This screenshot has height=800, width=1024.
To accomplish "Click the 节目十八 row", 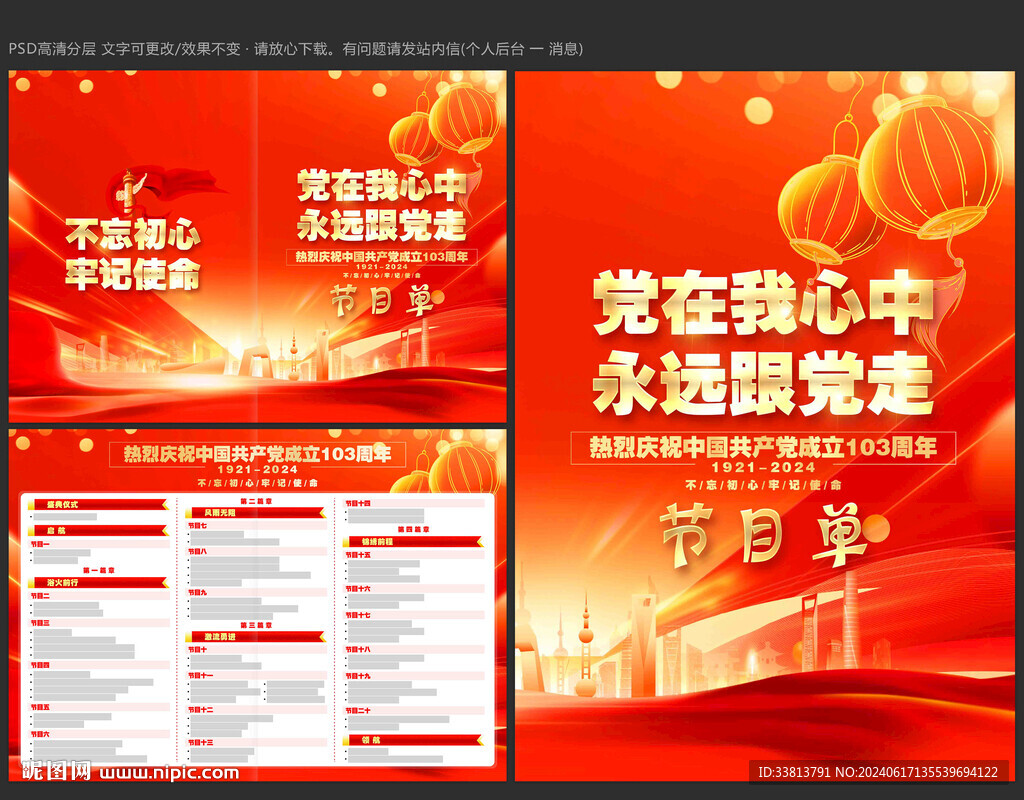I will [414, 650].
